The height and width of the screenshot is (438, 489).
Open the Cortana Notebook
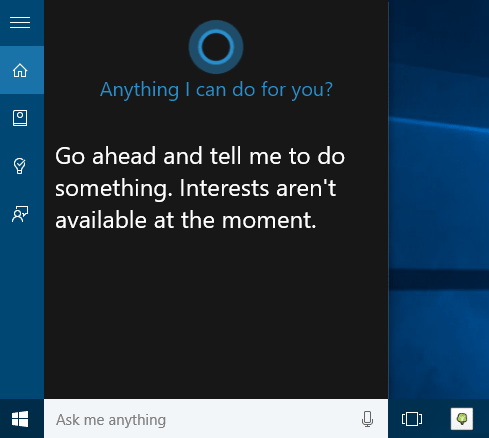point(20,118)
